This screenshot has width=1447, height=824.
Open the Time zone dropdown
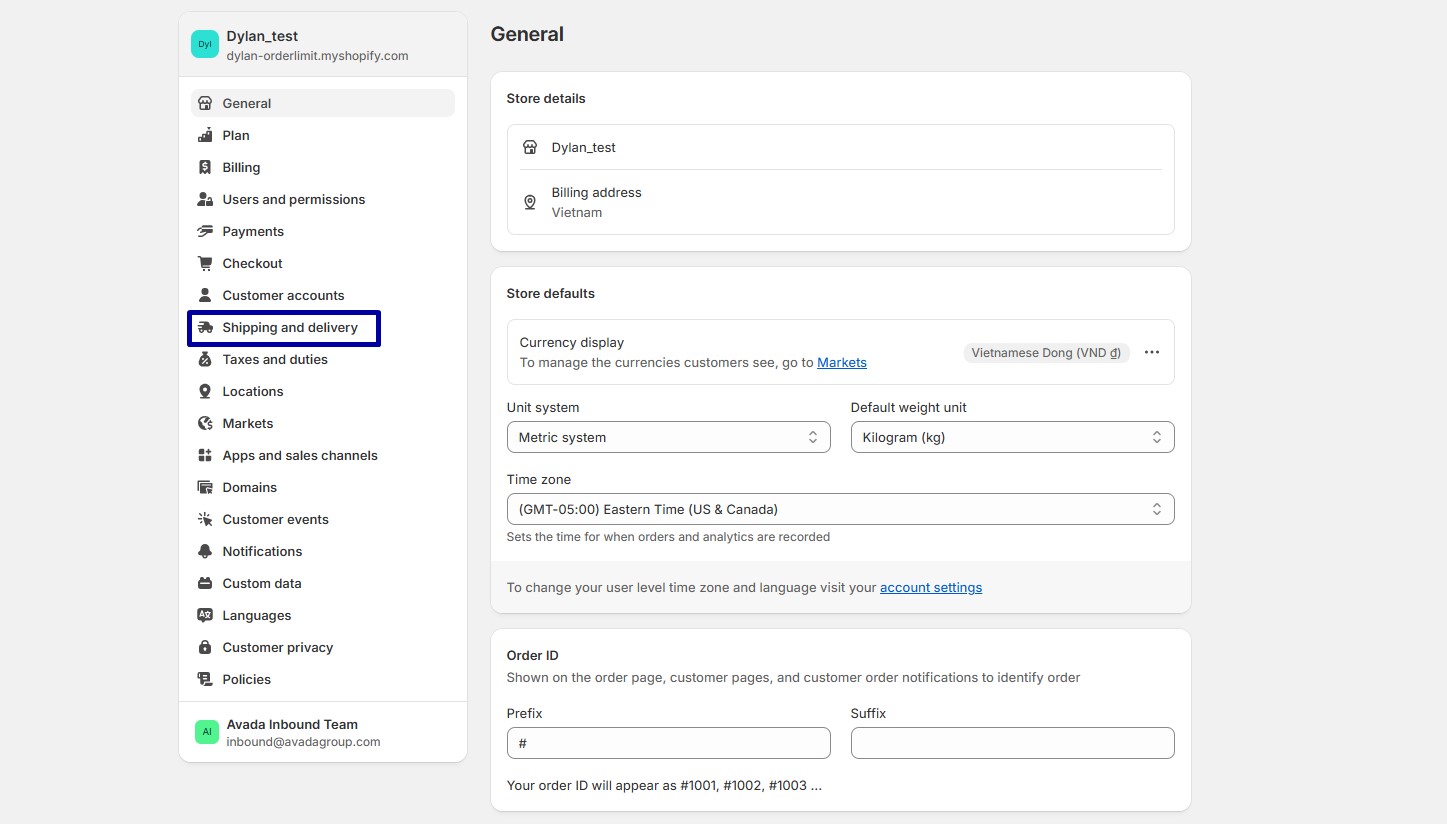pyautogui.click(x=840, y=509)
